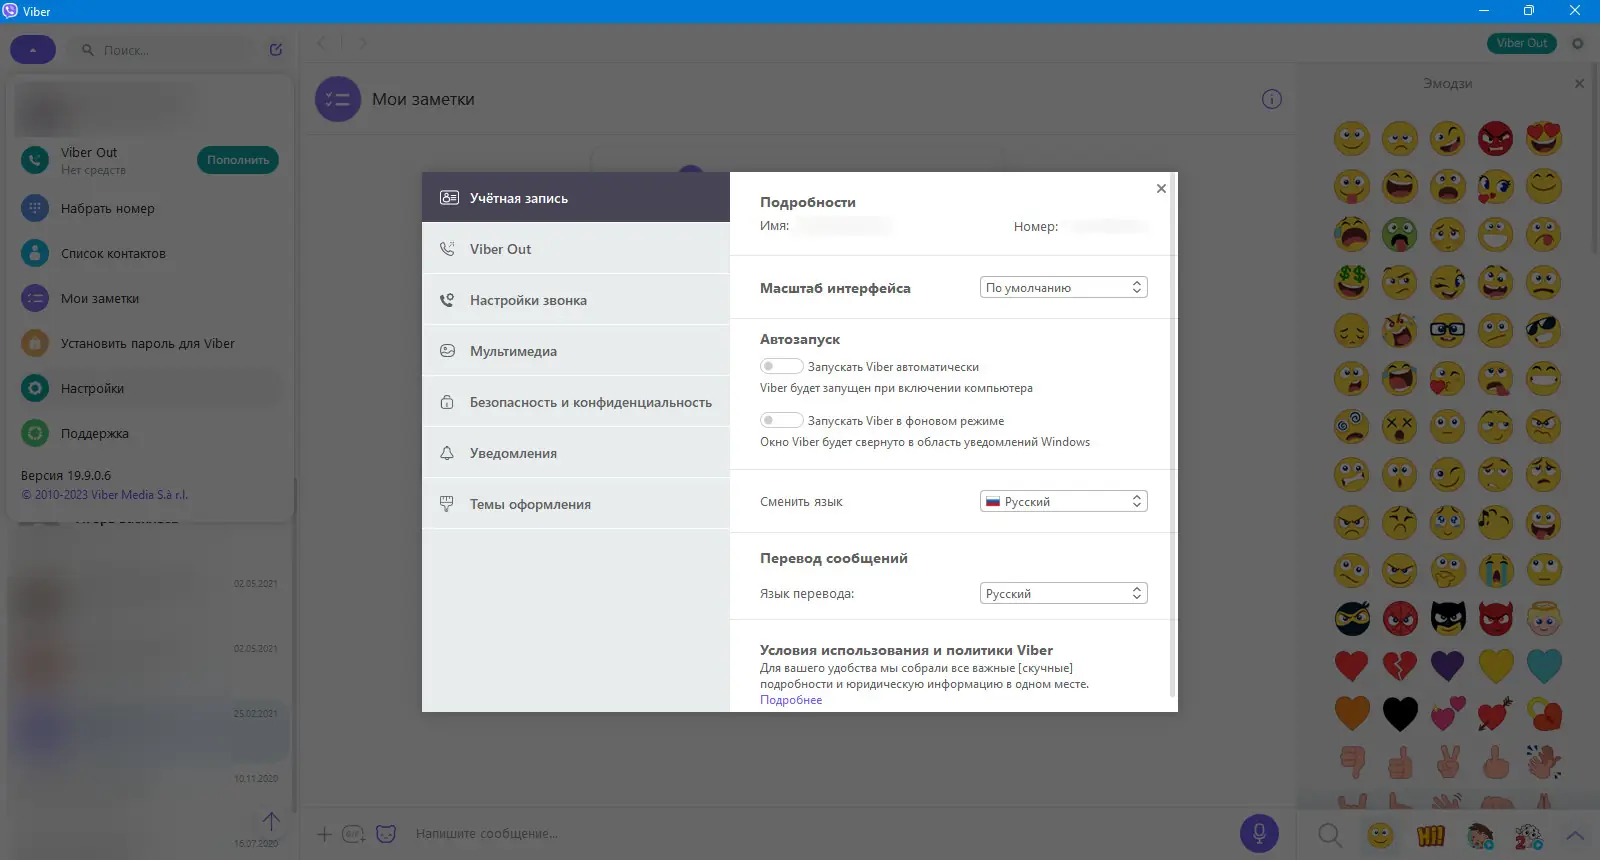Click the purple profile menu button

click(x=33, y=49)
